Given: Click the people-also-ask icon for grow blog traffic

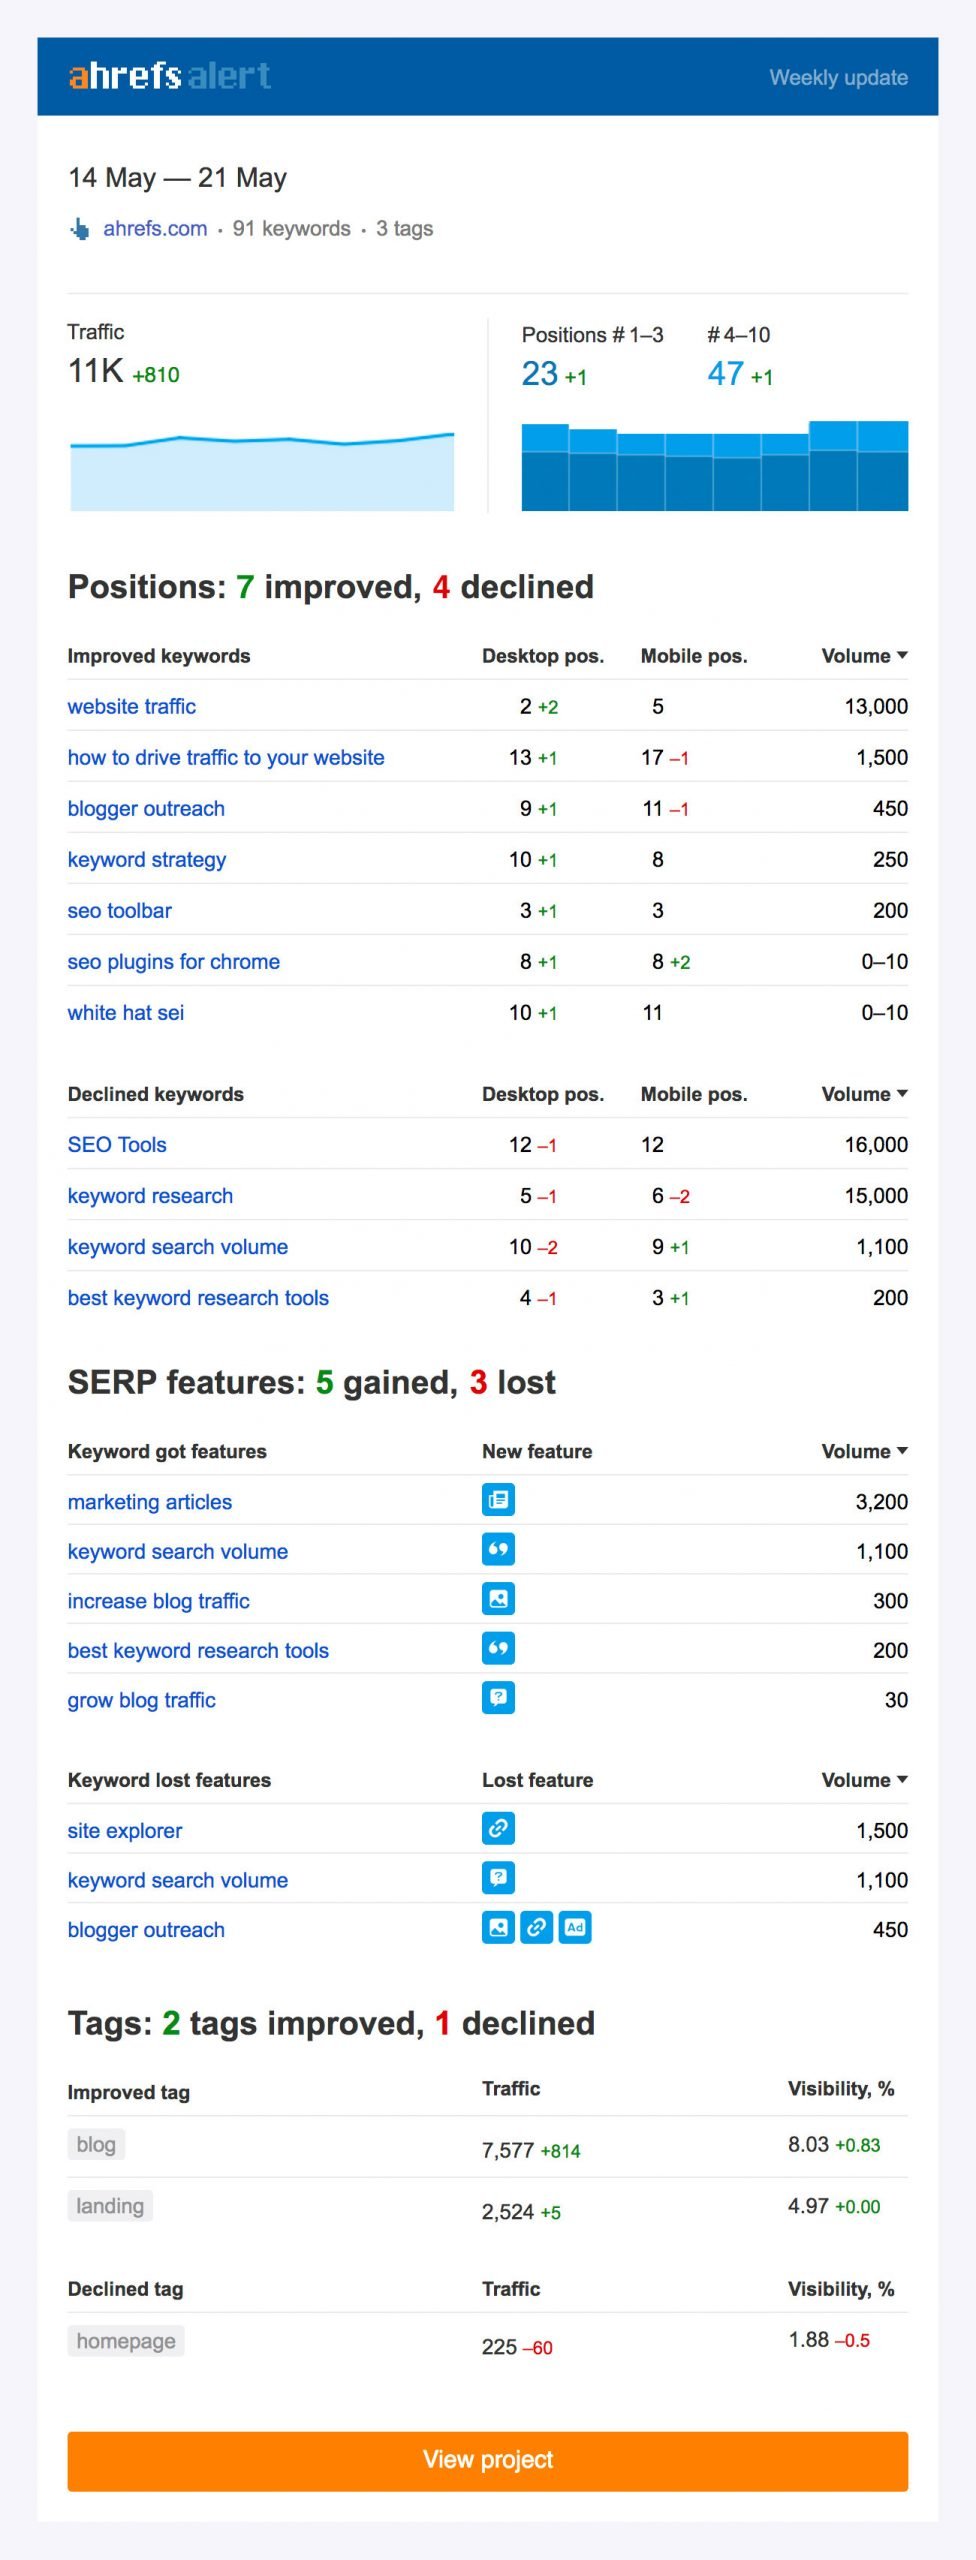Looking at the screenshot, I should (497, 1699).
